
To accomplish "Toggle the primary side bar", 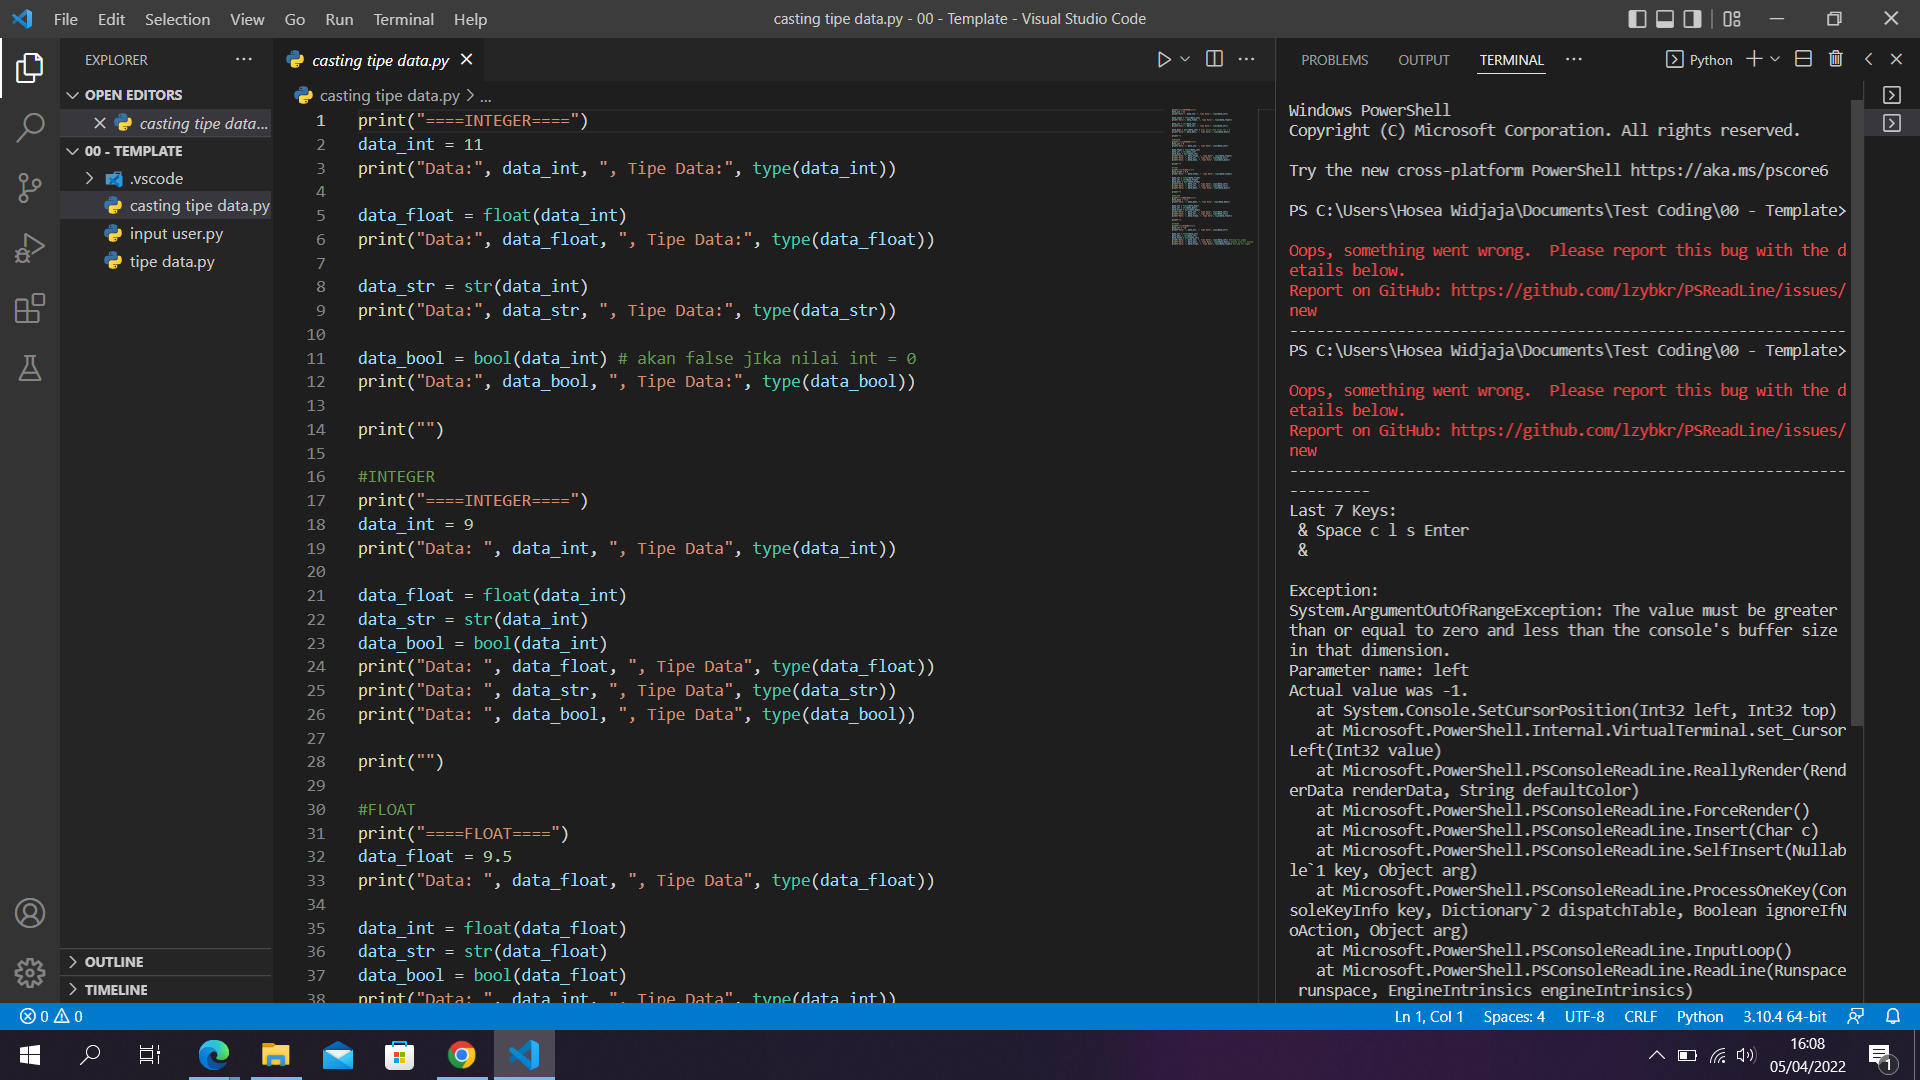I will pos(1637,18).
